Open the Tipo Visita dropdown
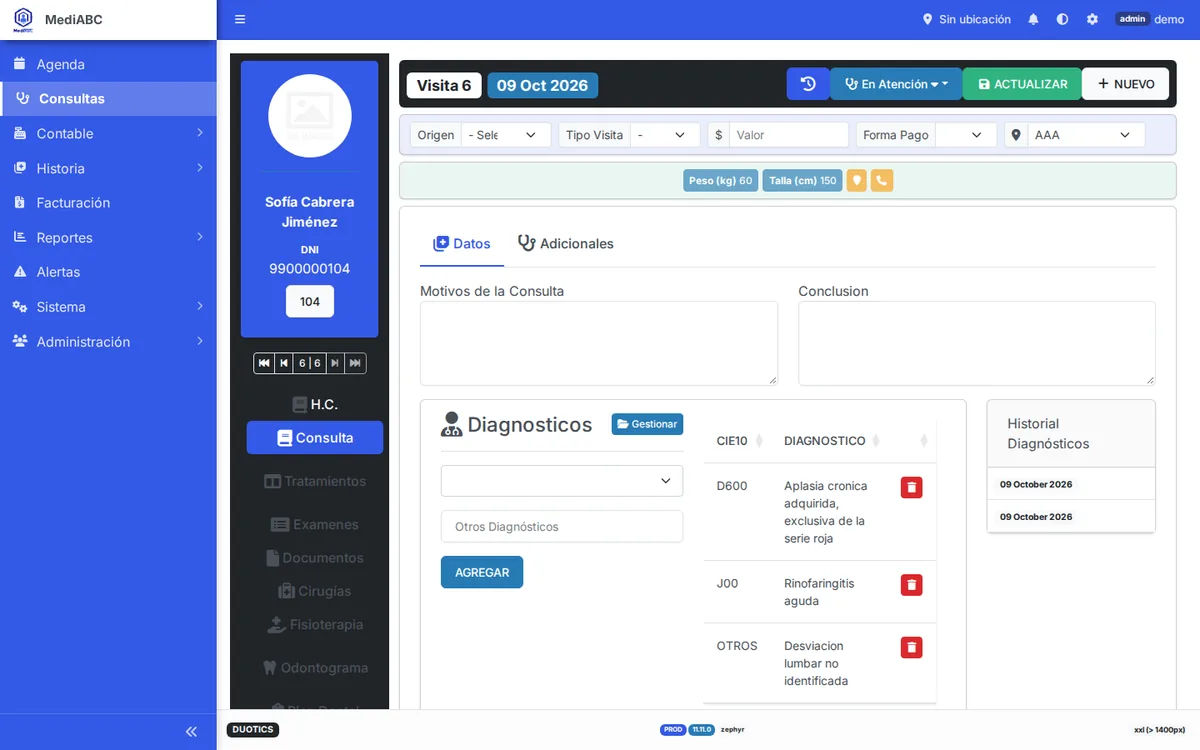 click(x=665, y=135)
